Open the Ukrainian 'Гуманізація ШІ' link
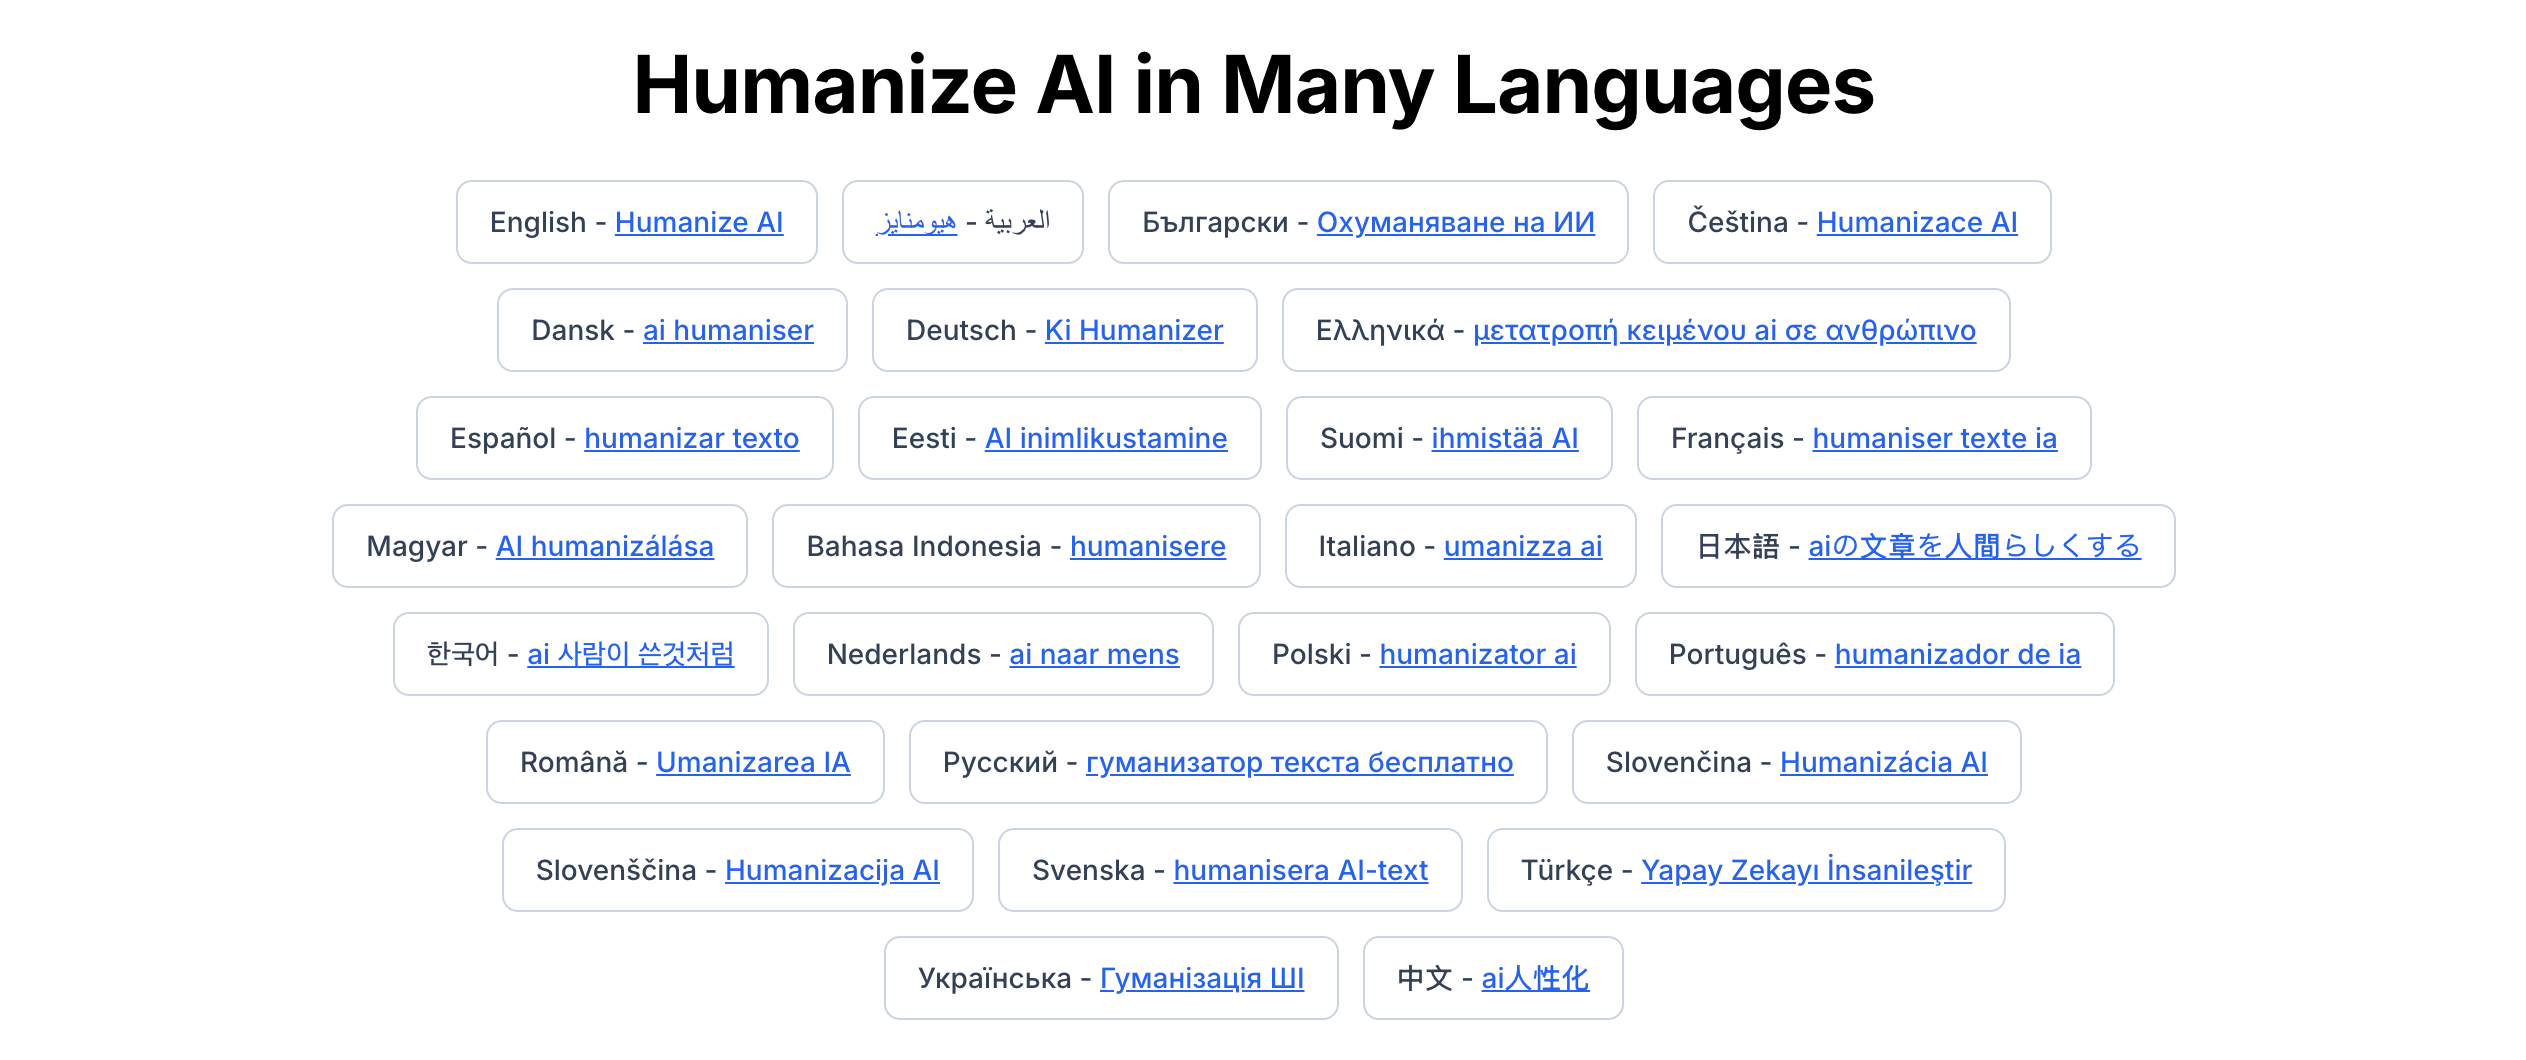 tap(1202, 978)
